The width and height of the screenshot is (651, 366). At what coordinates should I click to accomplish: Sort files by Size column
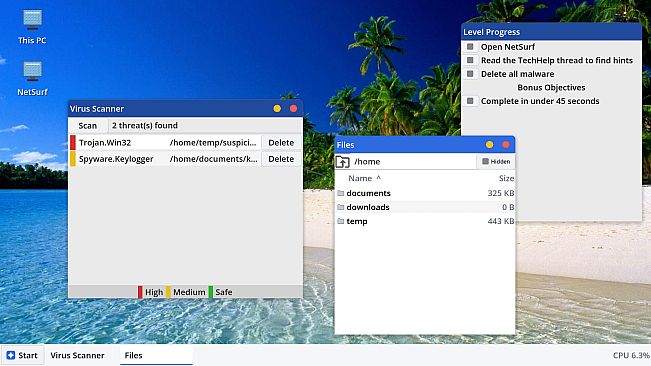click(506, 178)
